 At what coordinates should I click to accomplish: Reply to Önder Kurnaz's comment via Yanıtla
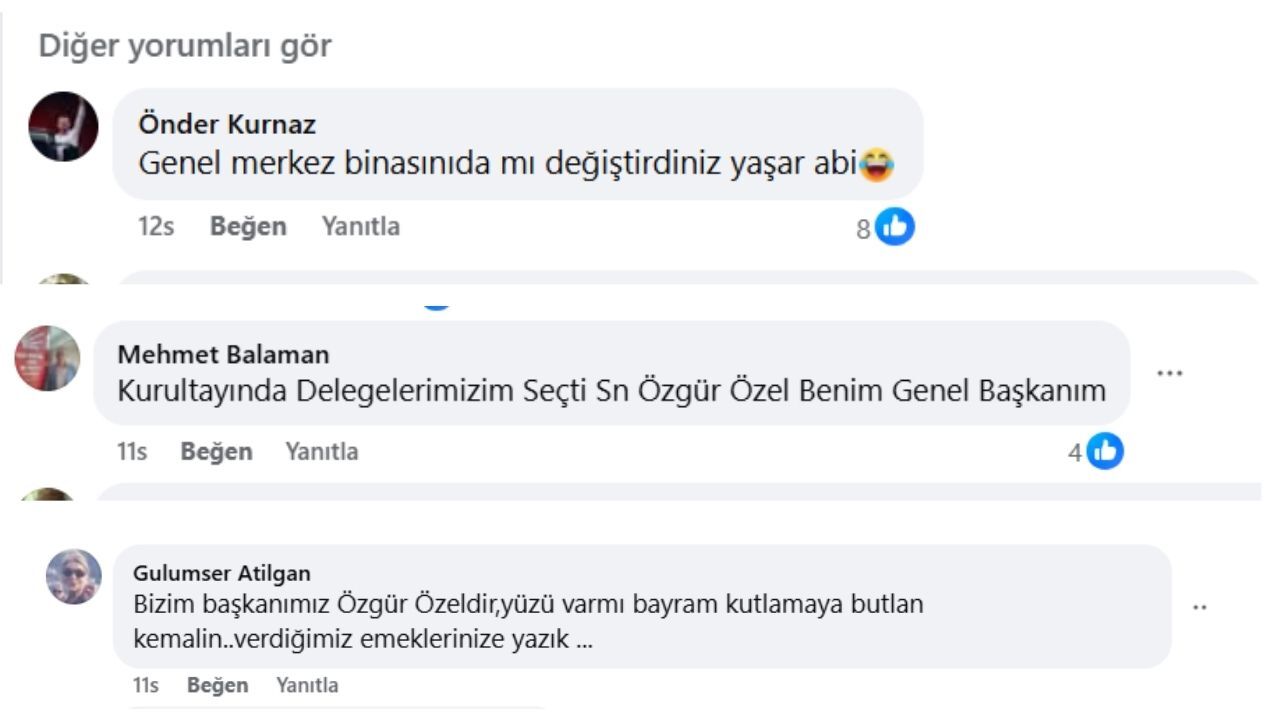pyautogui.click(x=361, y=227)
